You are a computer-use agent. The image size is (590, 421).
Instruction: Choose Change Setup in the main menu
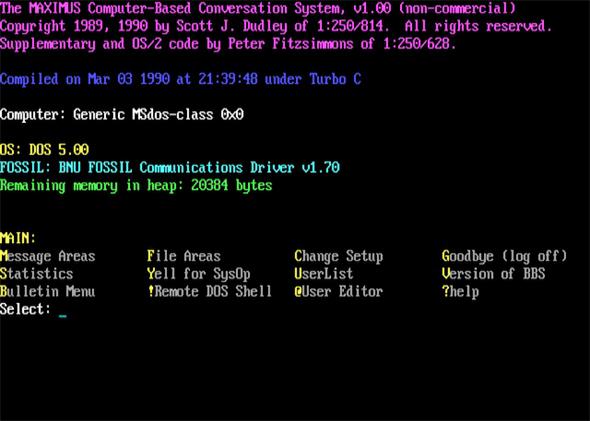tap(339, 257)
